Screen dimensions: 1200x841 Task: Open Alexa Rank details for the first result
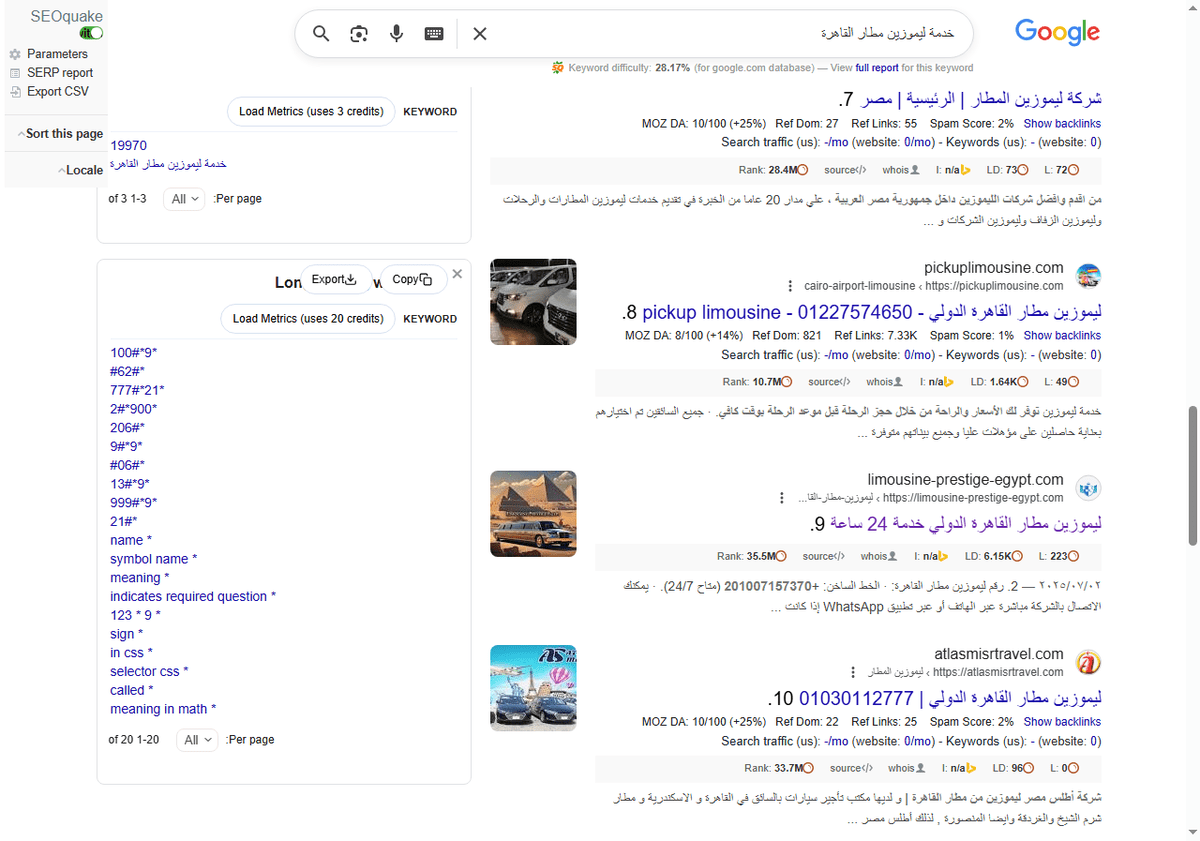click(772, 170)
